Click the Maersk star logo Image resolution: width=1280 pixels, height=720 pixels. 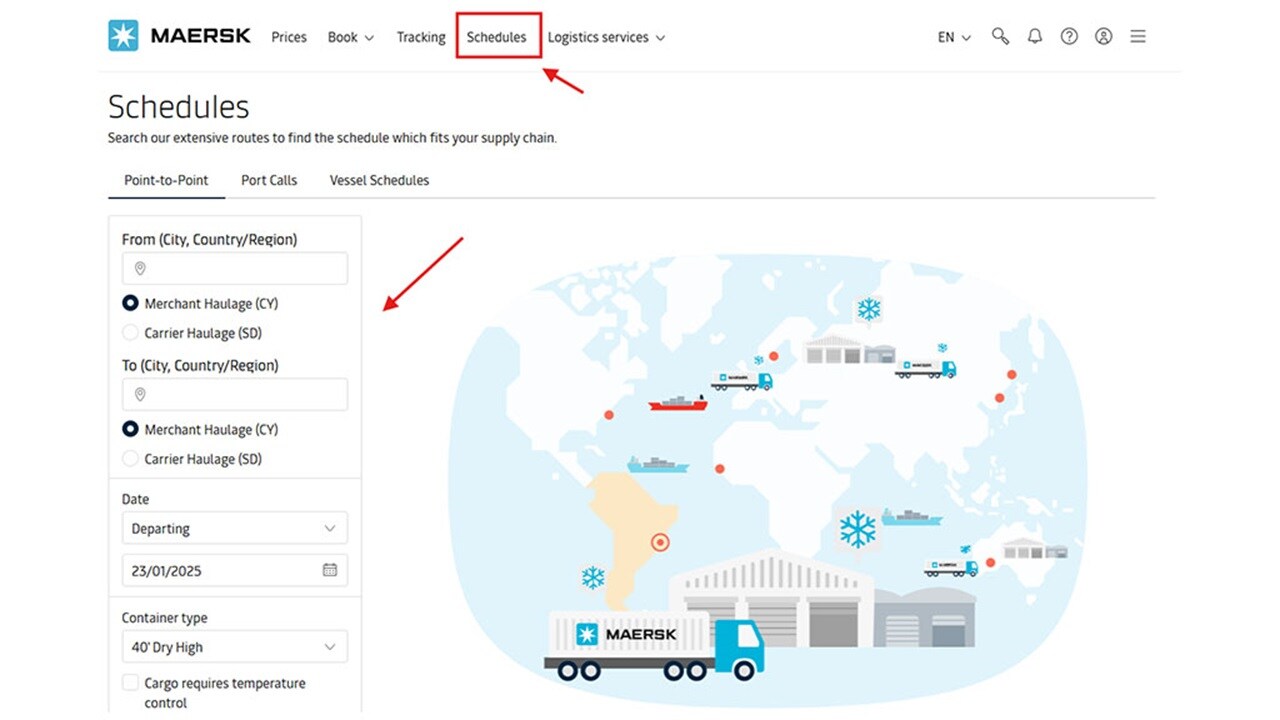point(123,36)
